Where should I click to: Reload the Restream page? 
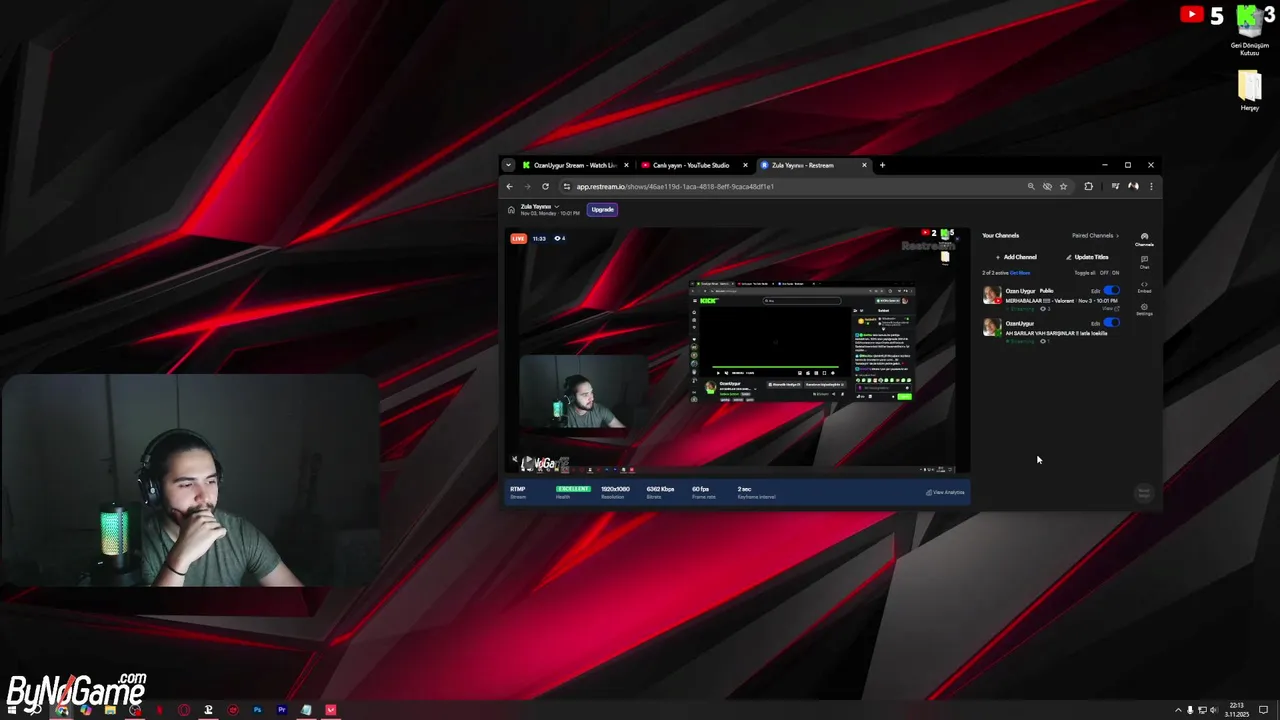coord(545,186)
